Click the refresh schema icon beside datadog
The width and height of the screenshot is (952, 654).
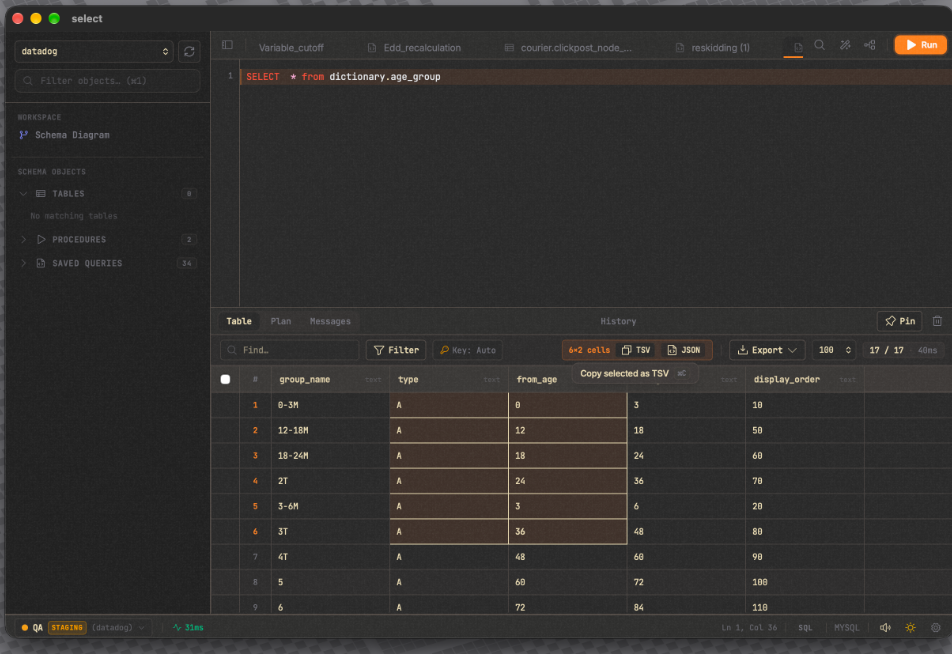(x=189, y=52)
